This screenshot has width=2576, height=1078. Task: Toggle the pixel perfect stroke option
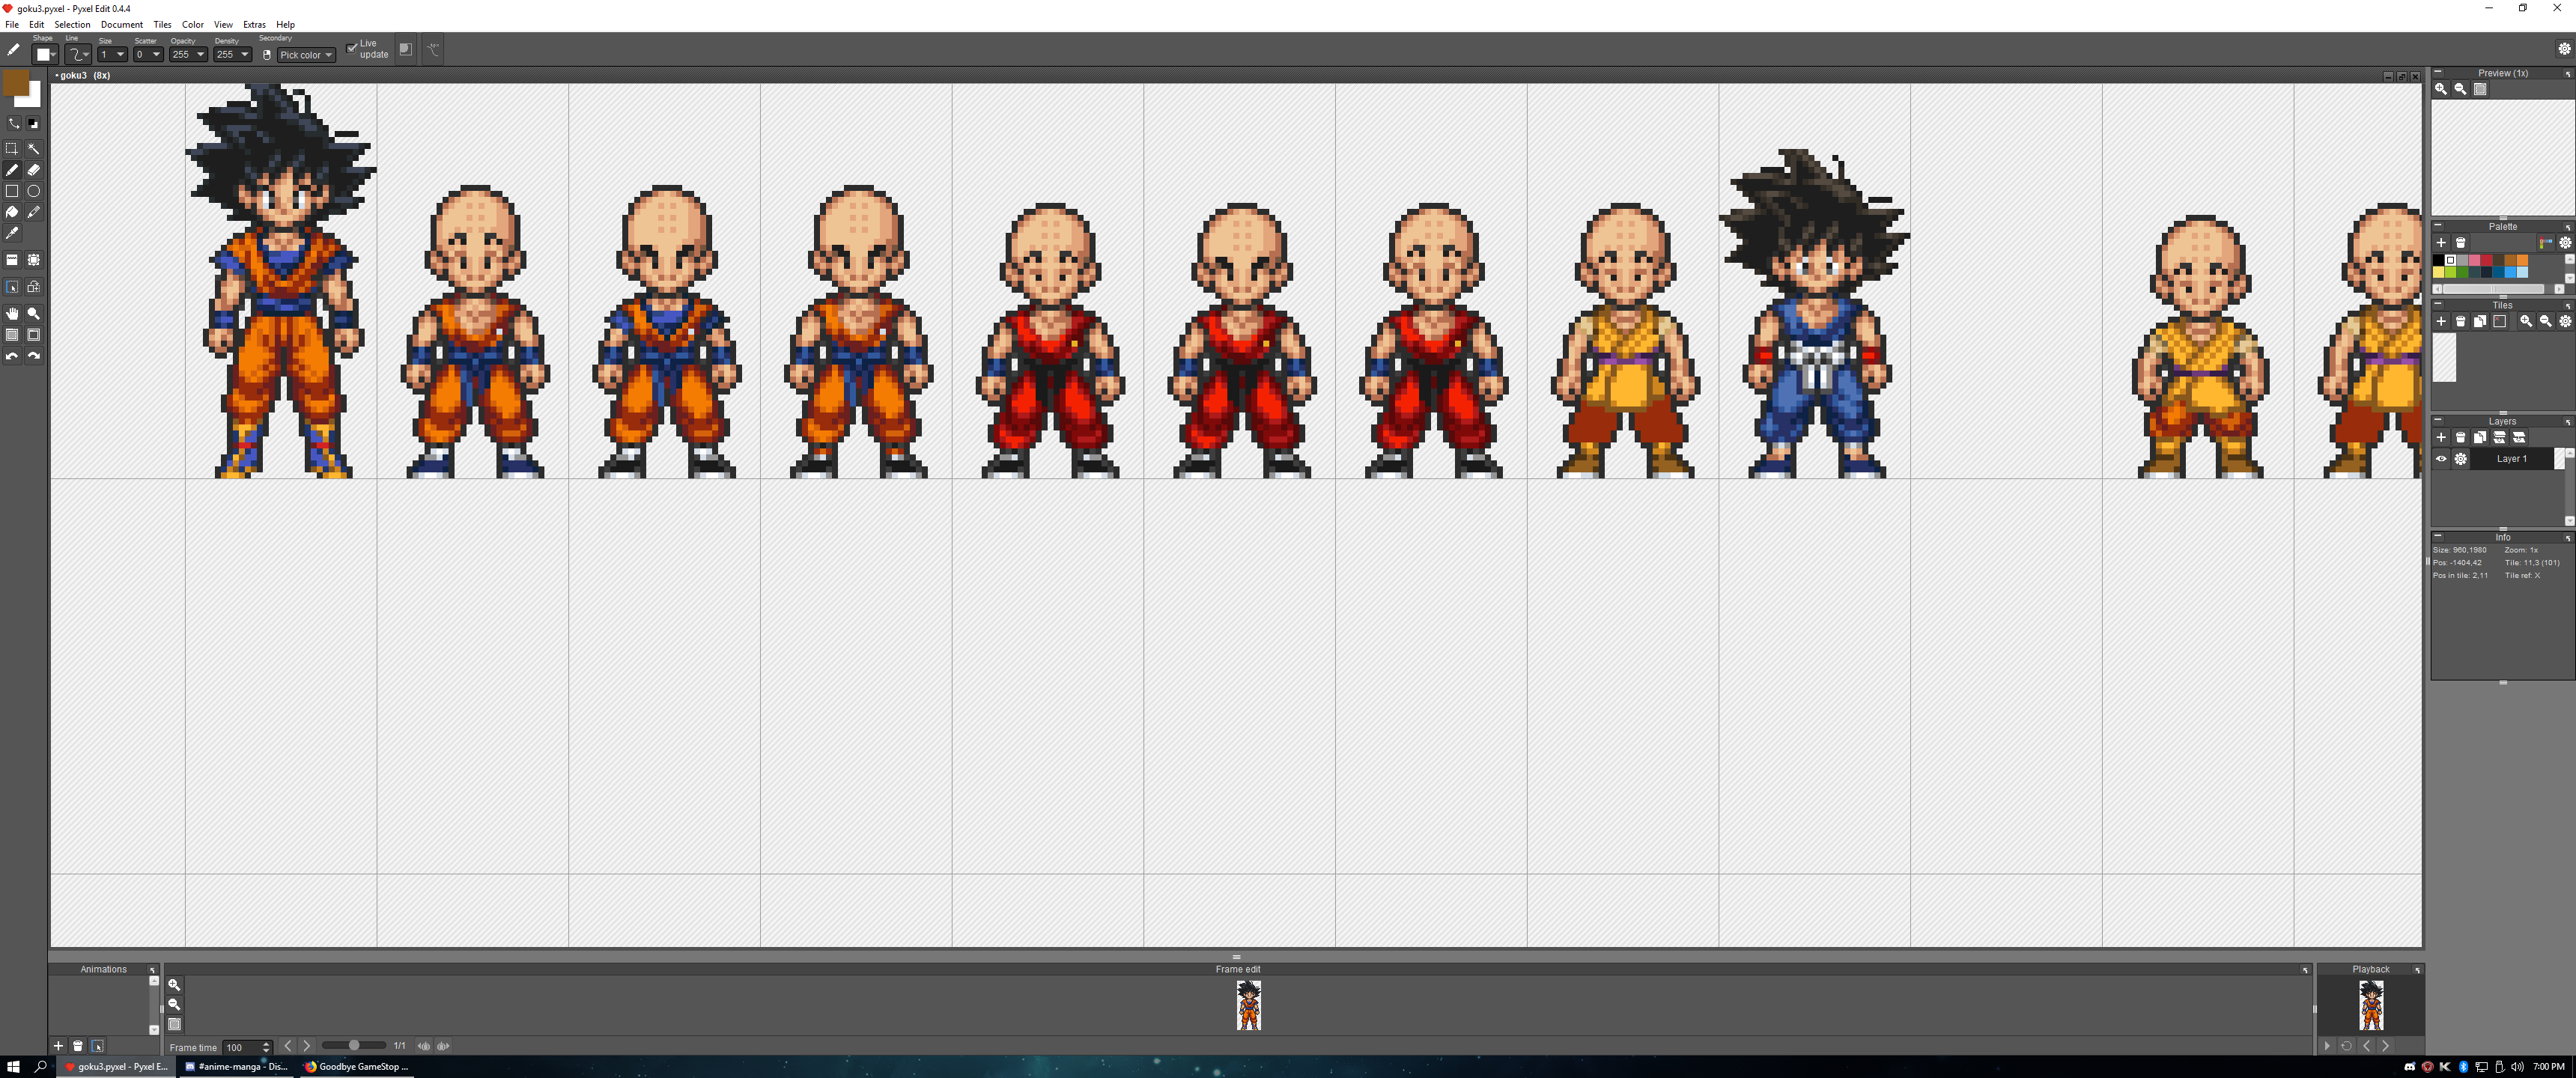(433, 49)
